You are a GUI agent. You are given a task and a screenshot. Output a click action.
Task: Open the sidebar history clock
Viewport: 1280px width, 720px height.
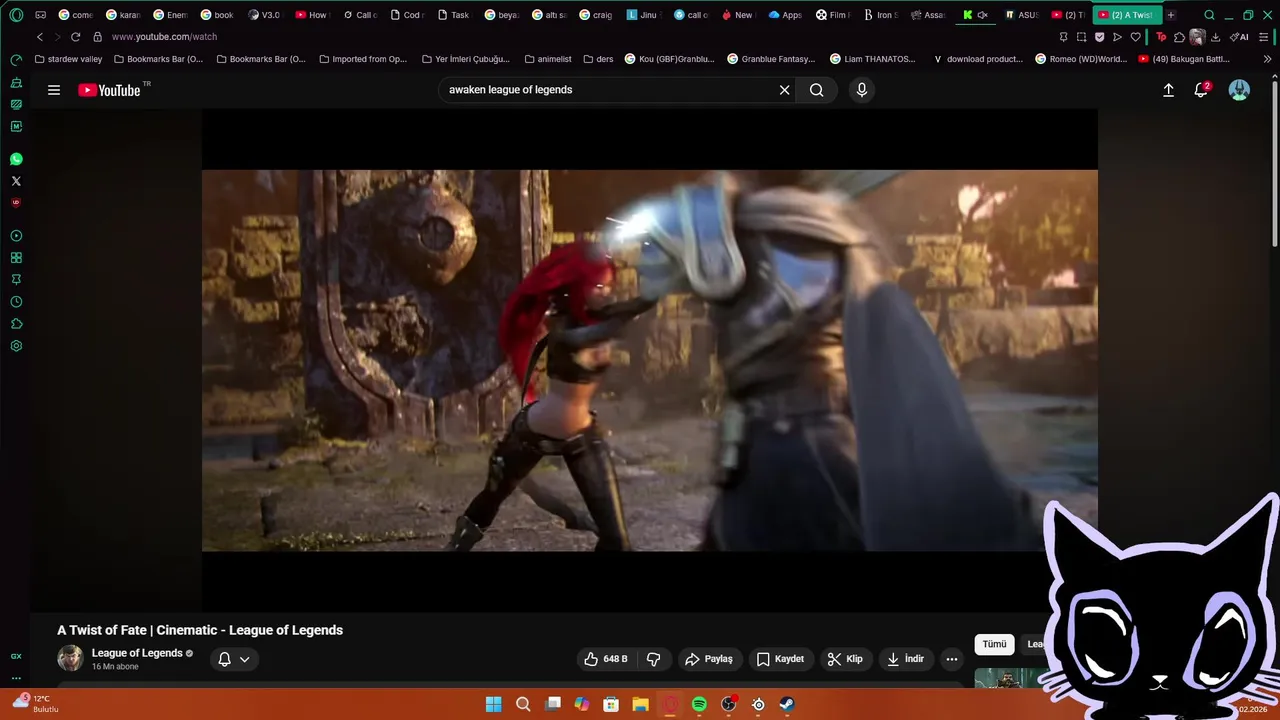click(16, 302)
